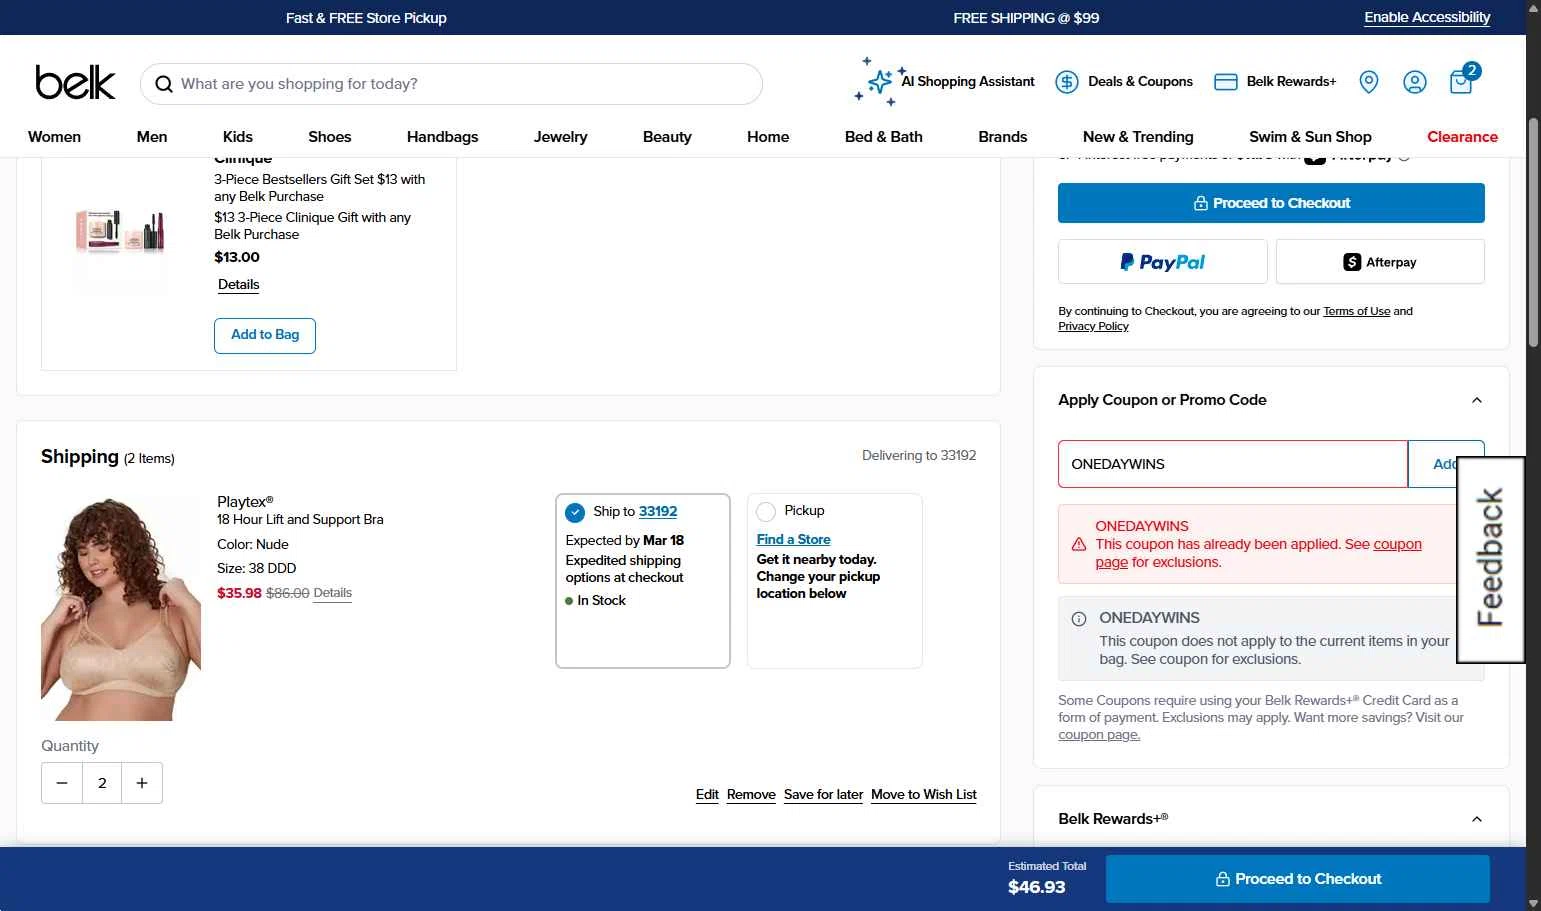Open the coupon page link under the savings note
Screen dimensions: 1541x911
coord(1099,735)
